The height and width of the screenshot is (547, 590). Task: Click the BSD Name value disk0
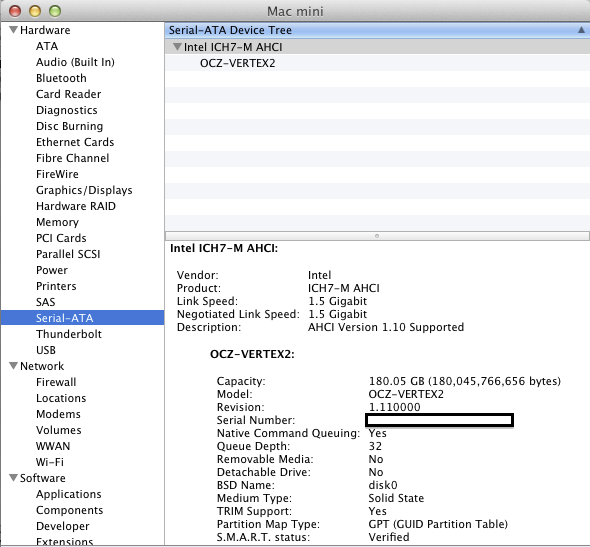point(383,485)
